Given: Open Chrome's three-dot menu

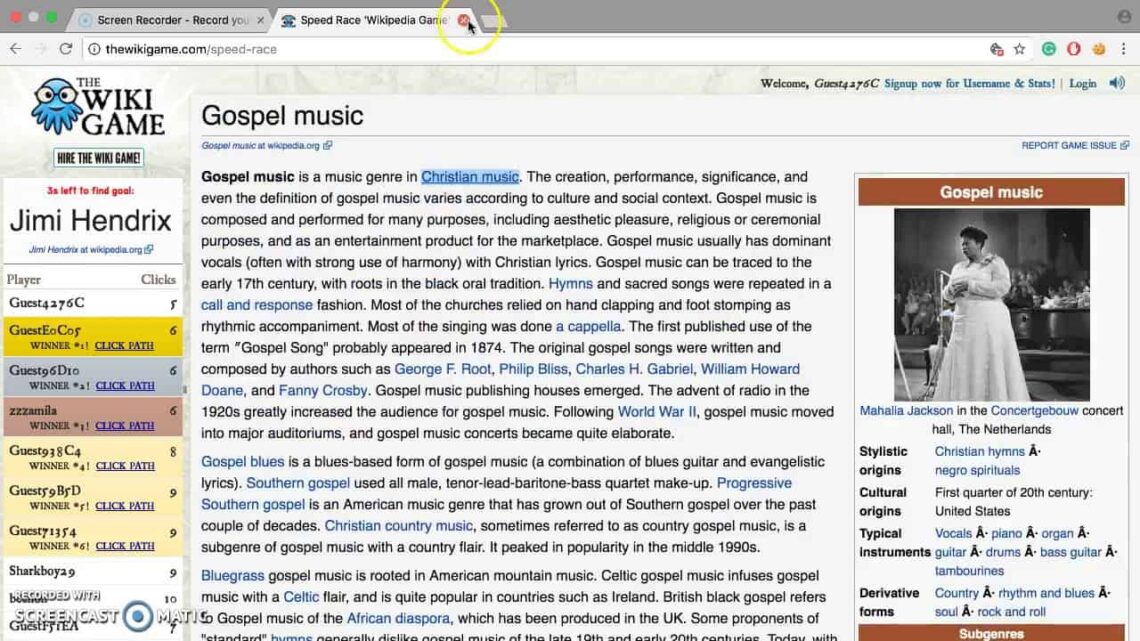Looking at the screenshot, I should tap(1124, 49).
